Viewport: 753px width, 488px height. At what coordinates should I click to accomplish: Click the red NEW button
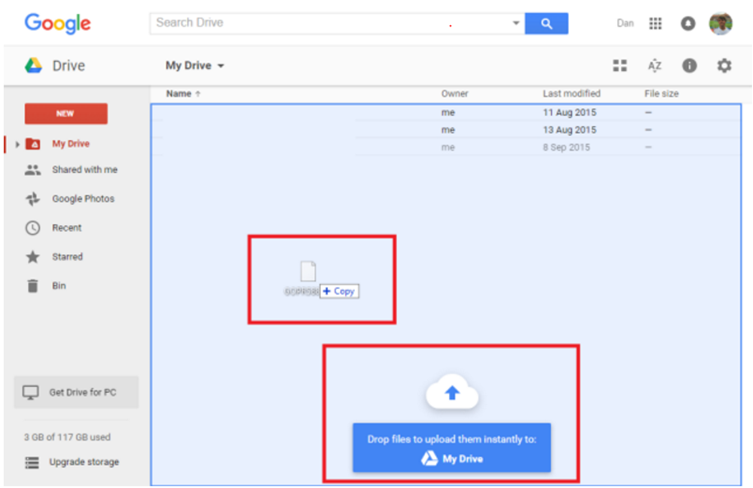[x=66, y=114]
